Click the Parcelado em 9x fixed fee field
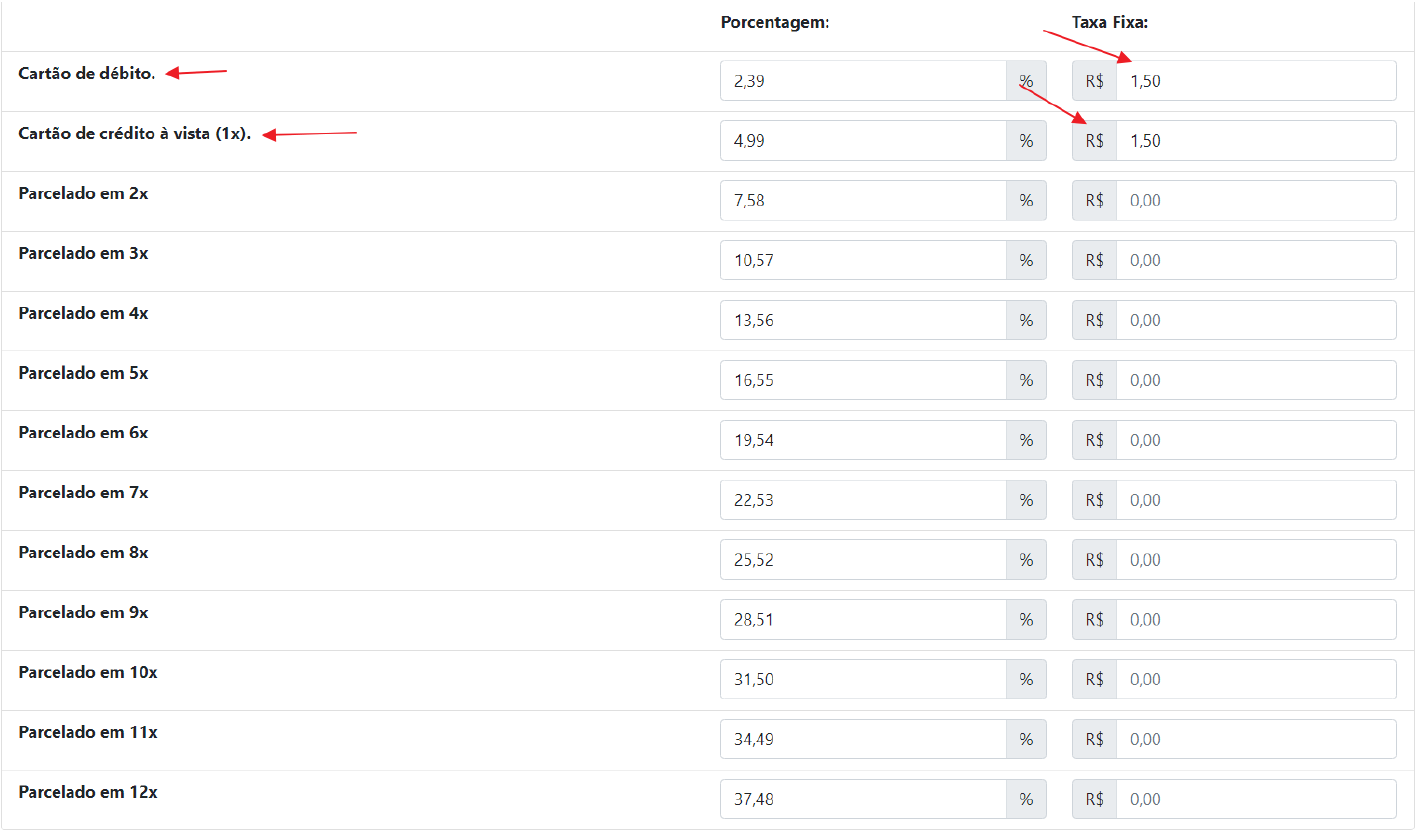This screenshot has height=832, width=1418. pyautogui.click(x=1255, y=620)
